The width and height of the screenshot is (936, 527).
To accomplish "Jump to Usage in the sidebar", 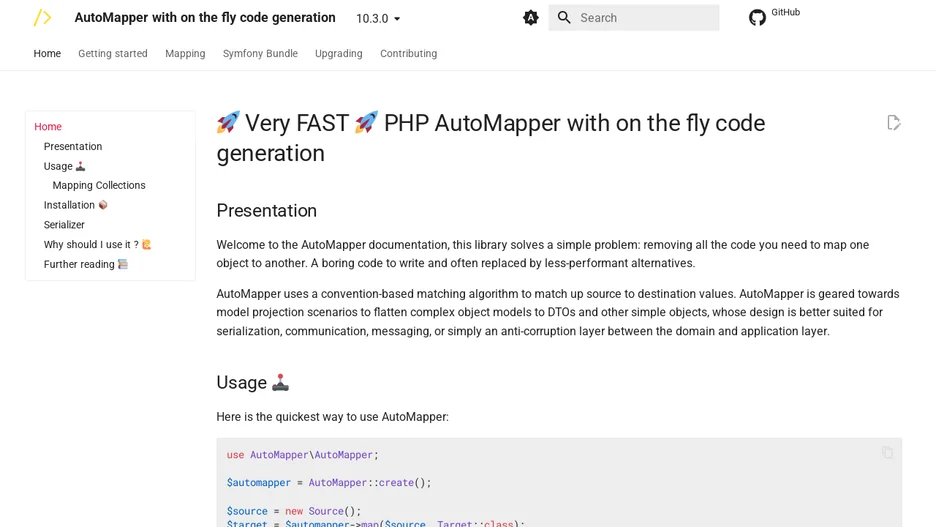I will tap(64, 166).
